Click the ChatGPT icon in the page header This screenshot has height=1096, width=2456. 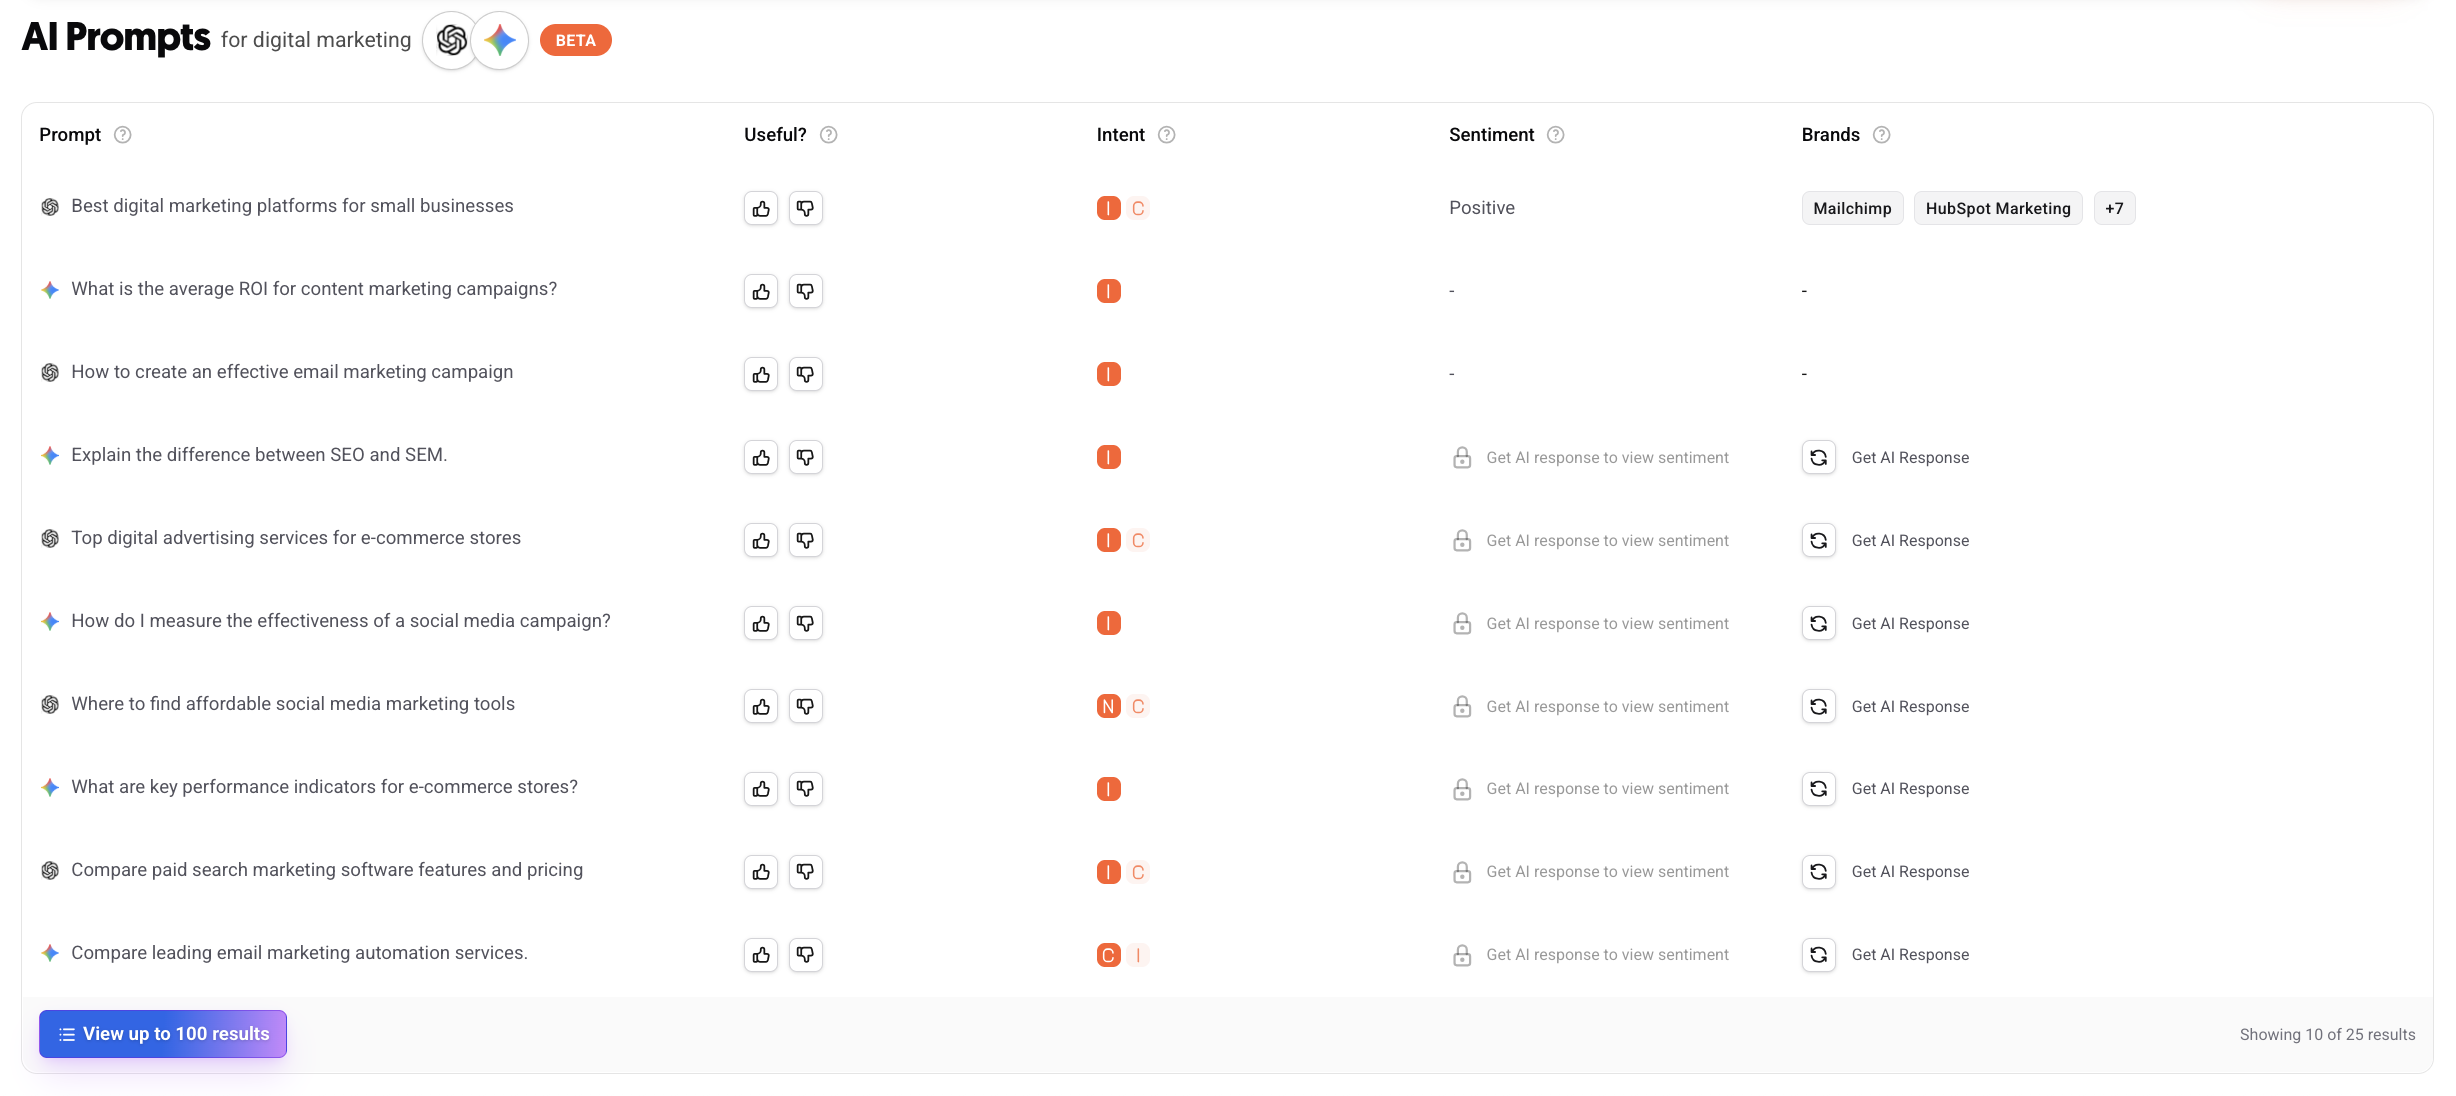pos(451,40)
